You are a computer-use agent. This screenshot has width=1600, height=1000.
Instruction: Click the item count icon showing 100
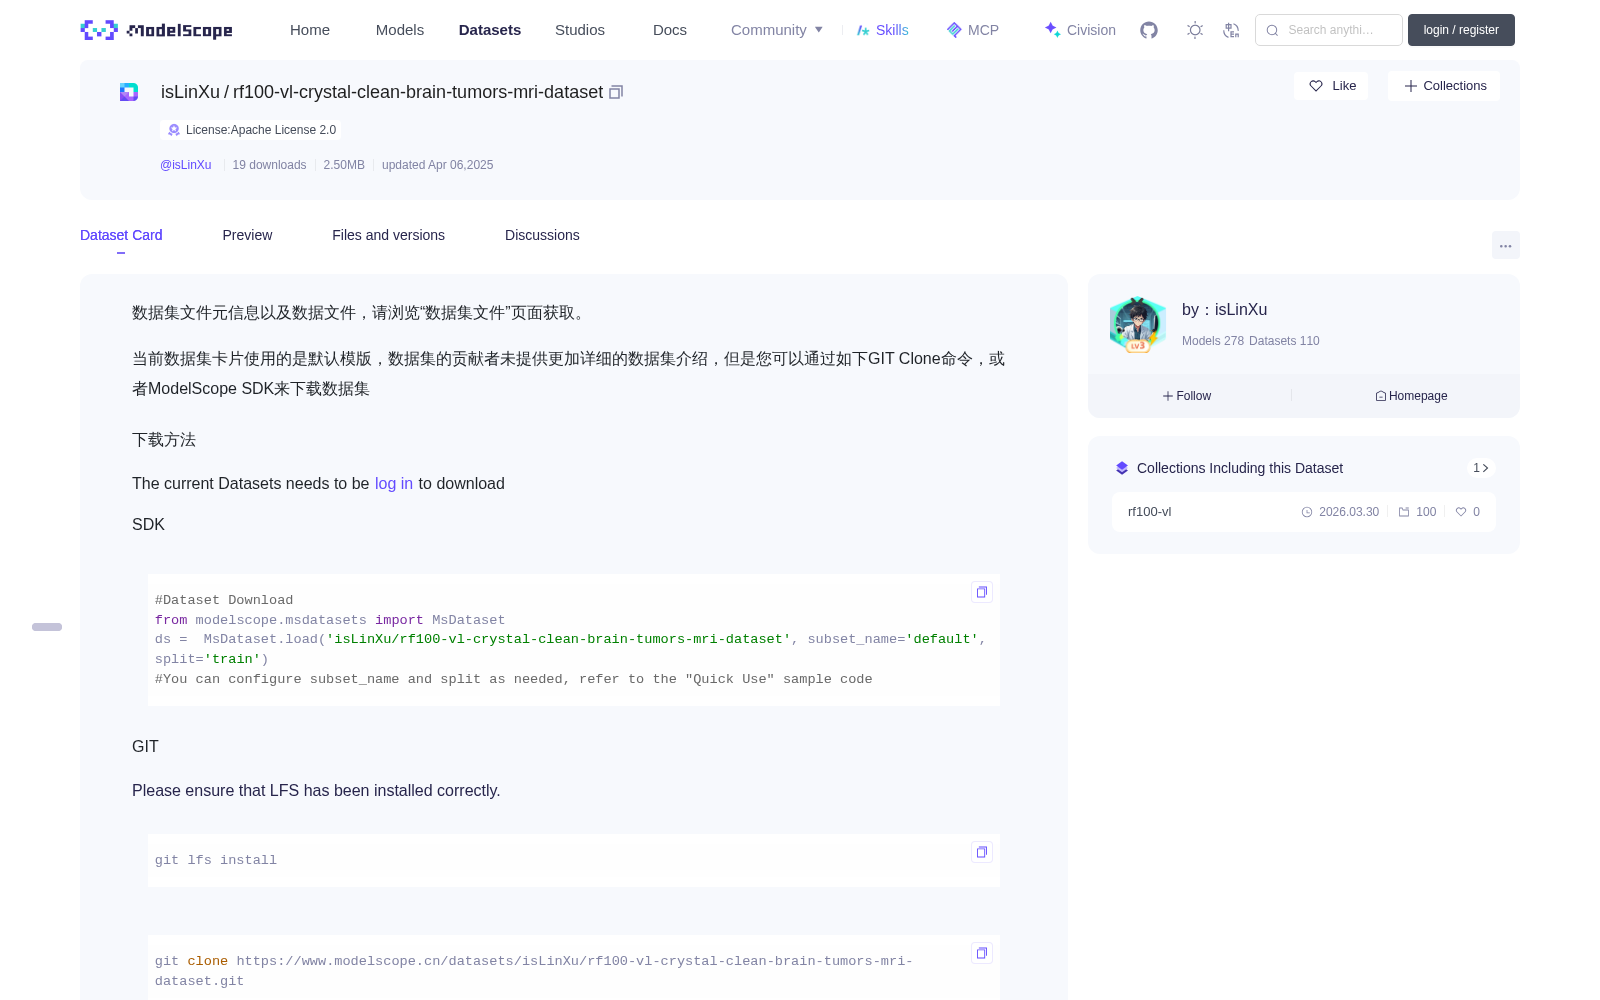1404,512
